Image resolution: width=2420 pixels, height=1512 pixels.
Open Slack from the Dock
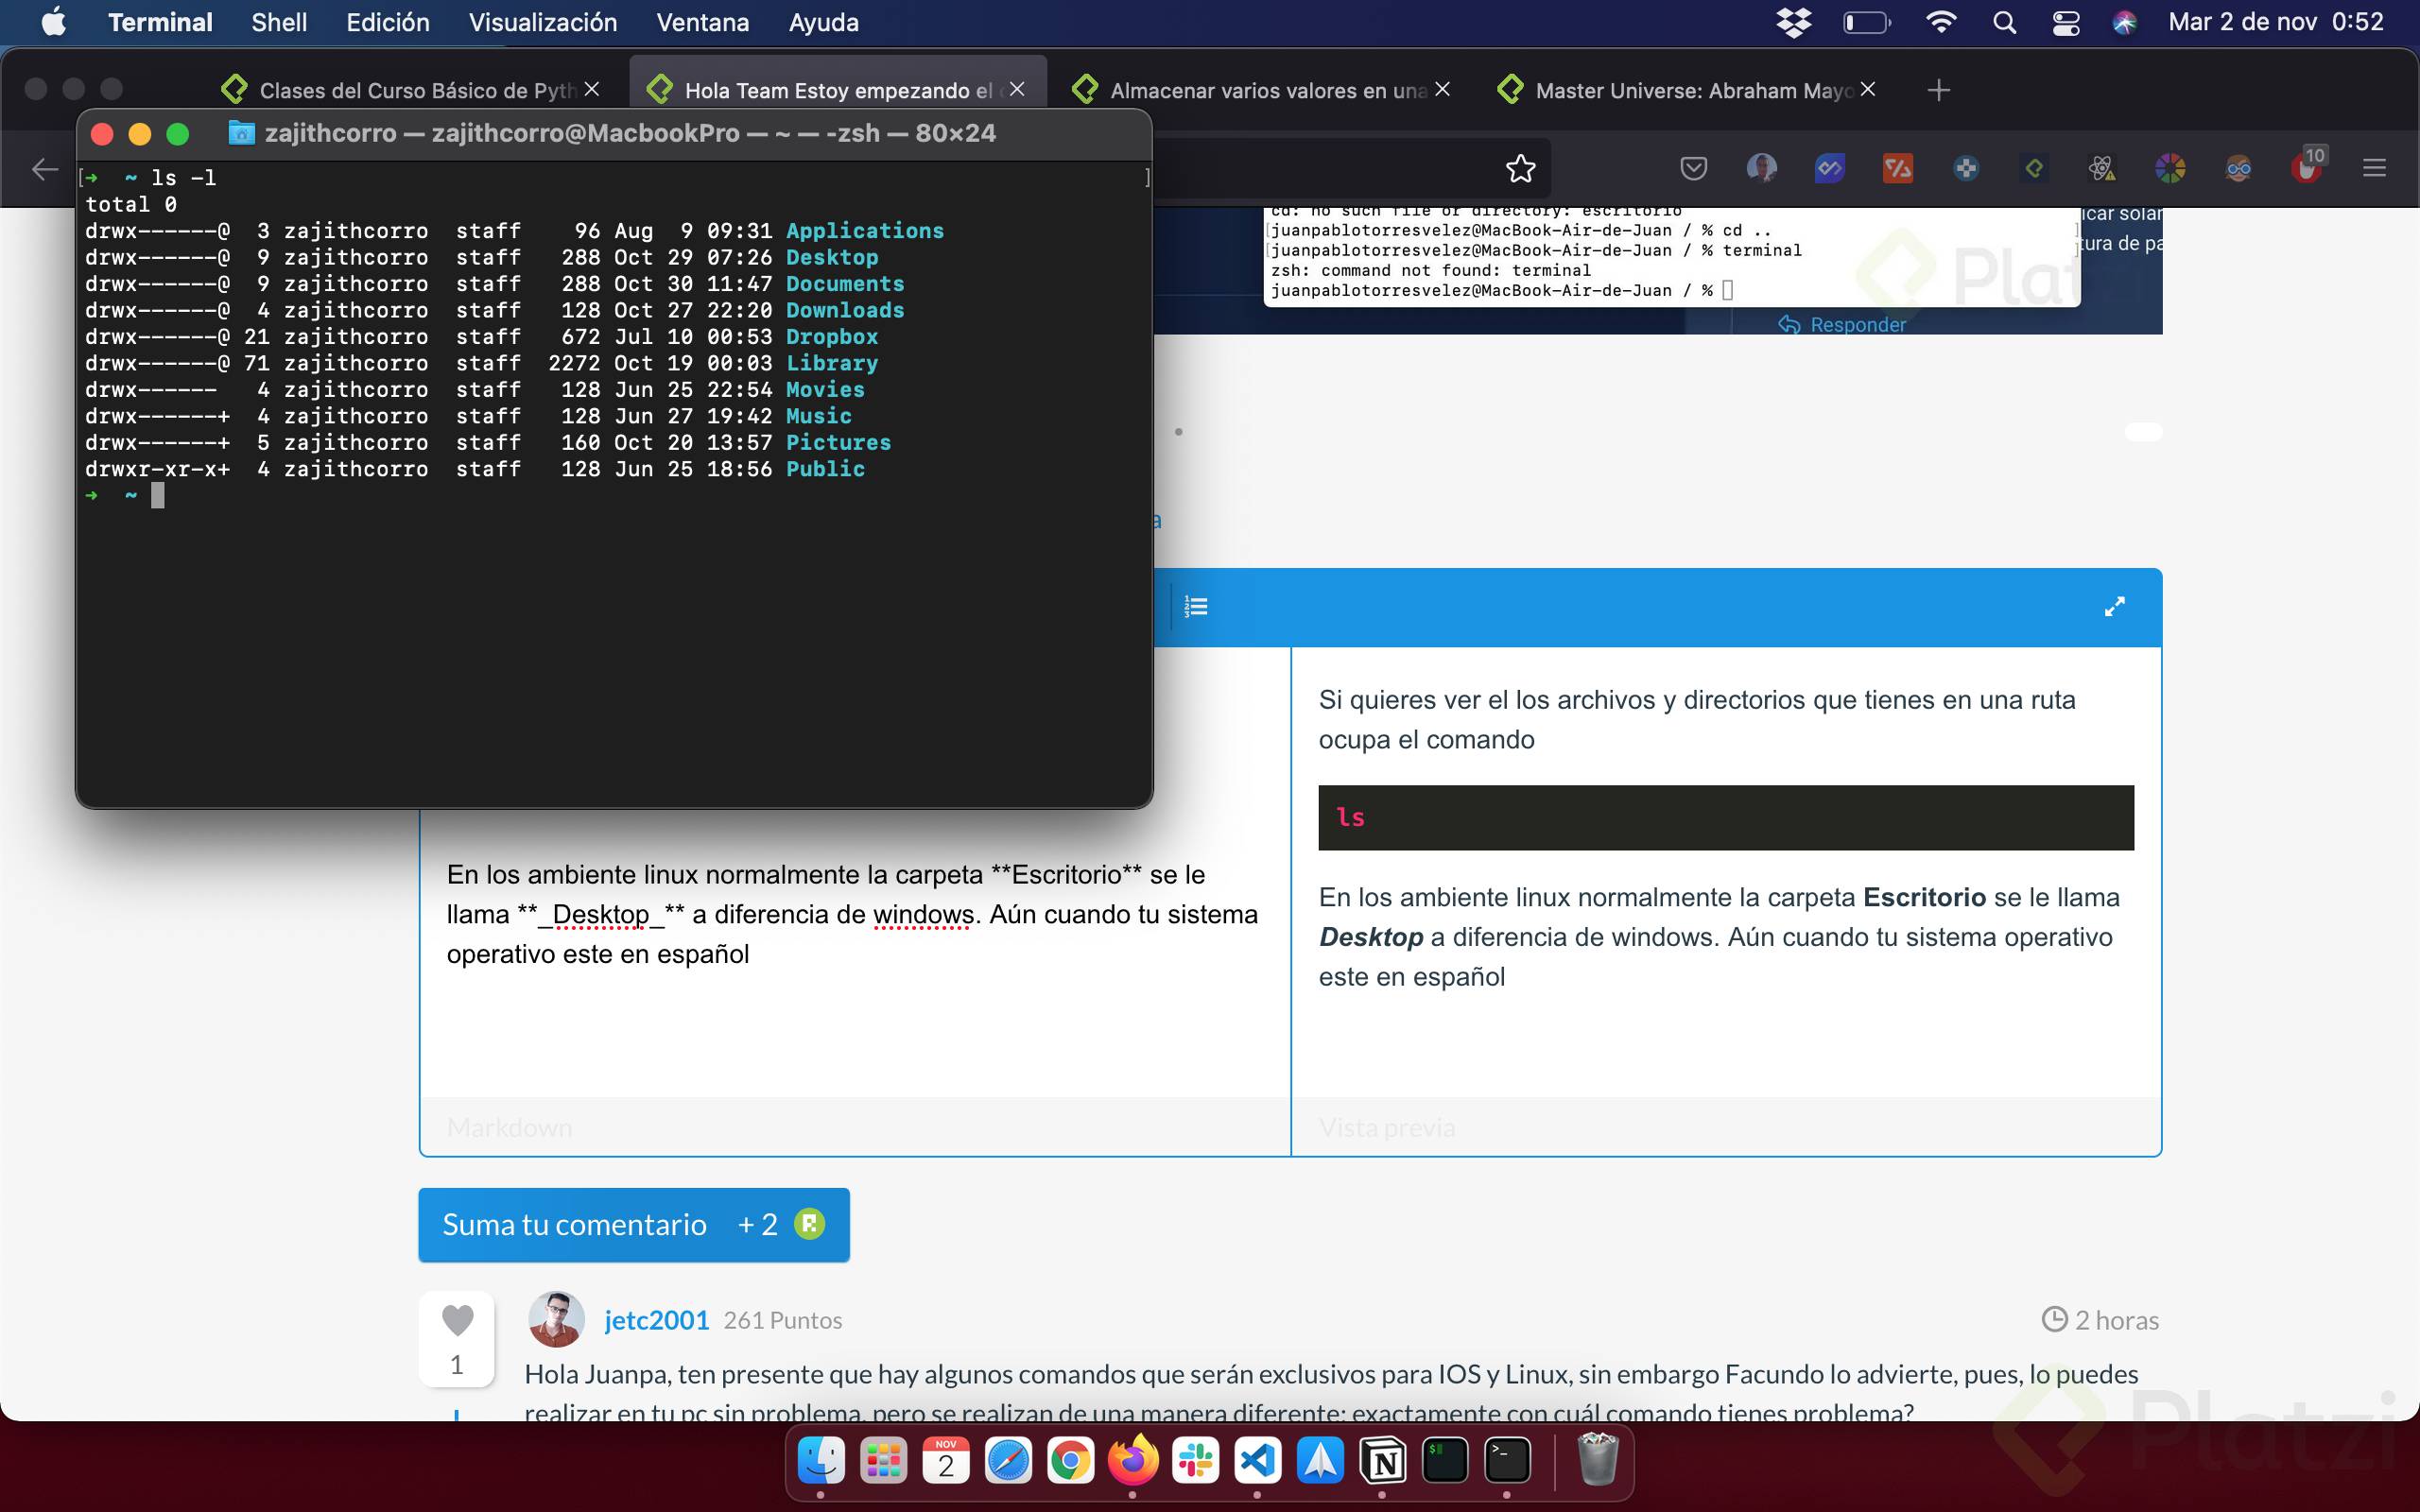1195,1461
